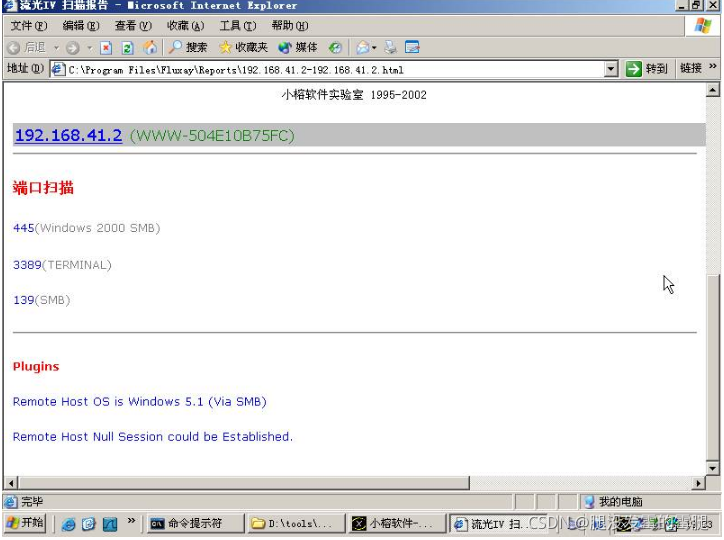Click the Forward arrow toolbar icon
724x540 pixels.
[72, 48]
